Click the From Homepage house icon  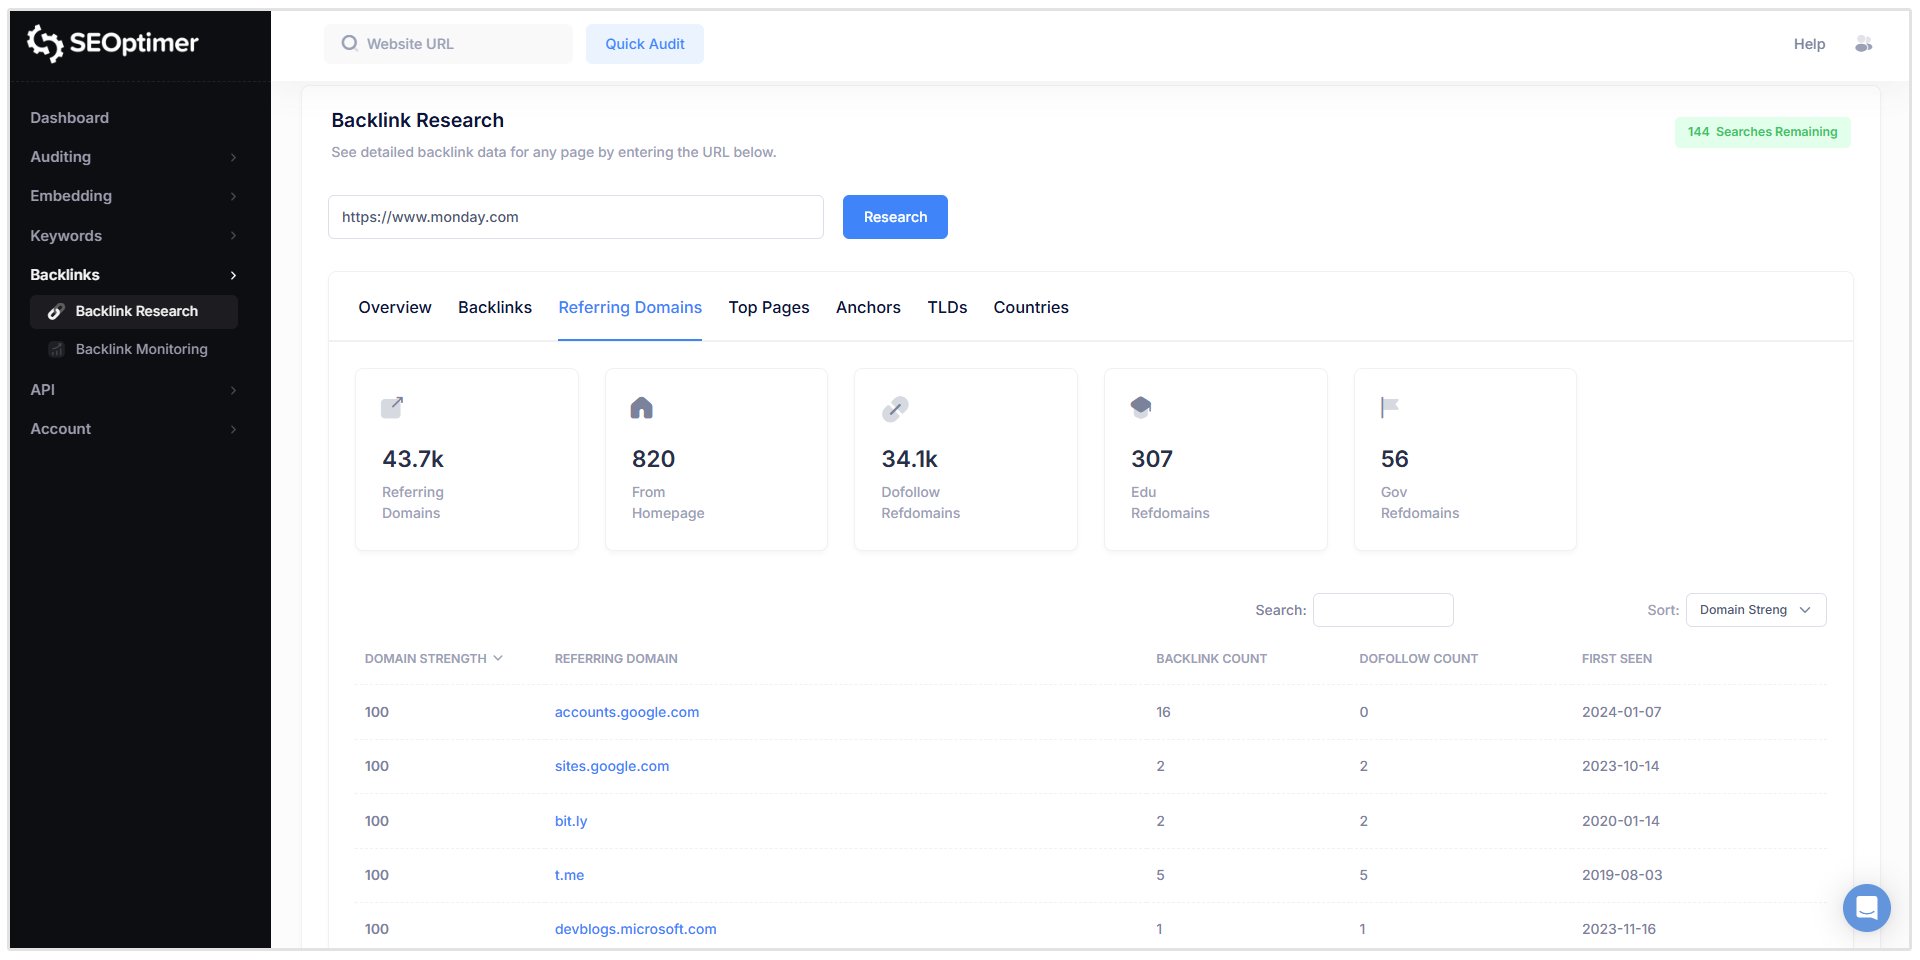click(x=641, y=407)
